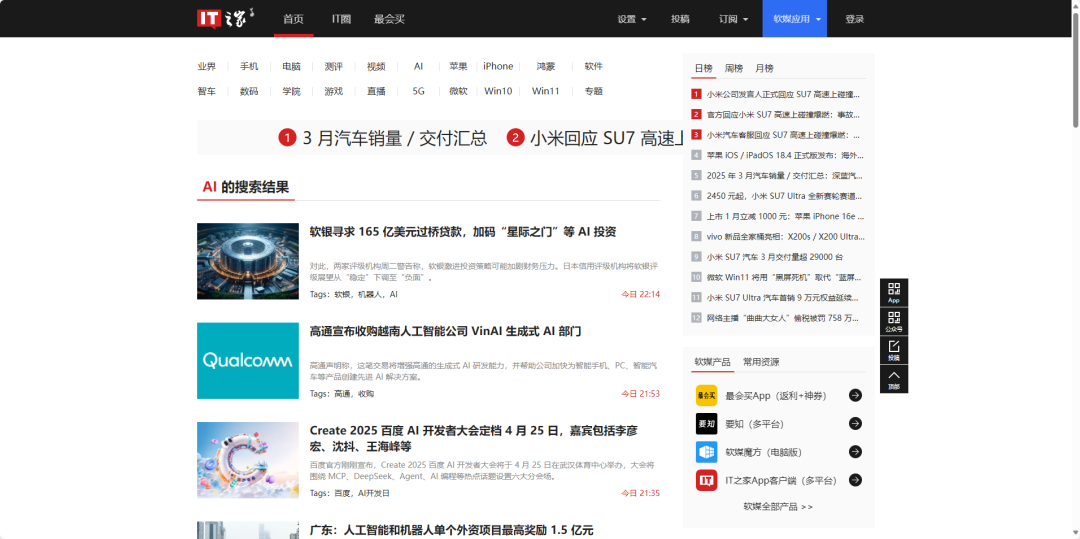Open rank 5 2025 年 3 月汽车销量

(785, 176)
